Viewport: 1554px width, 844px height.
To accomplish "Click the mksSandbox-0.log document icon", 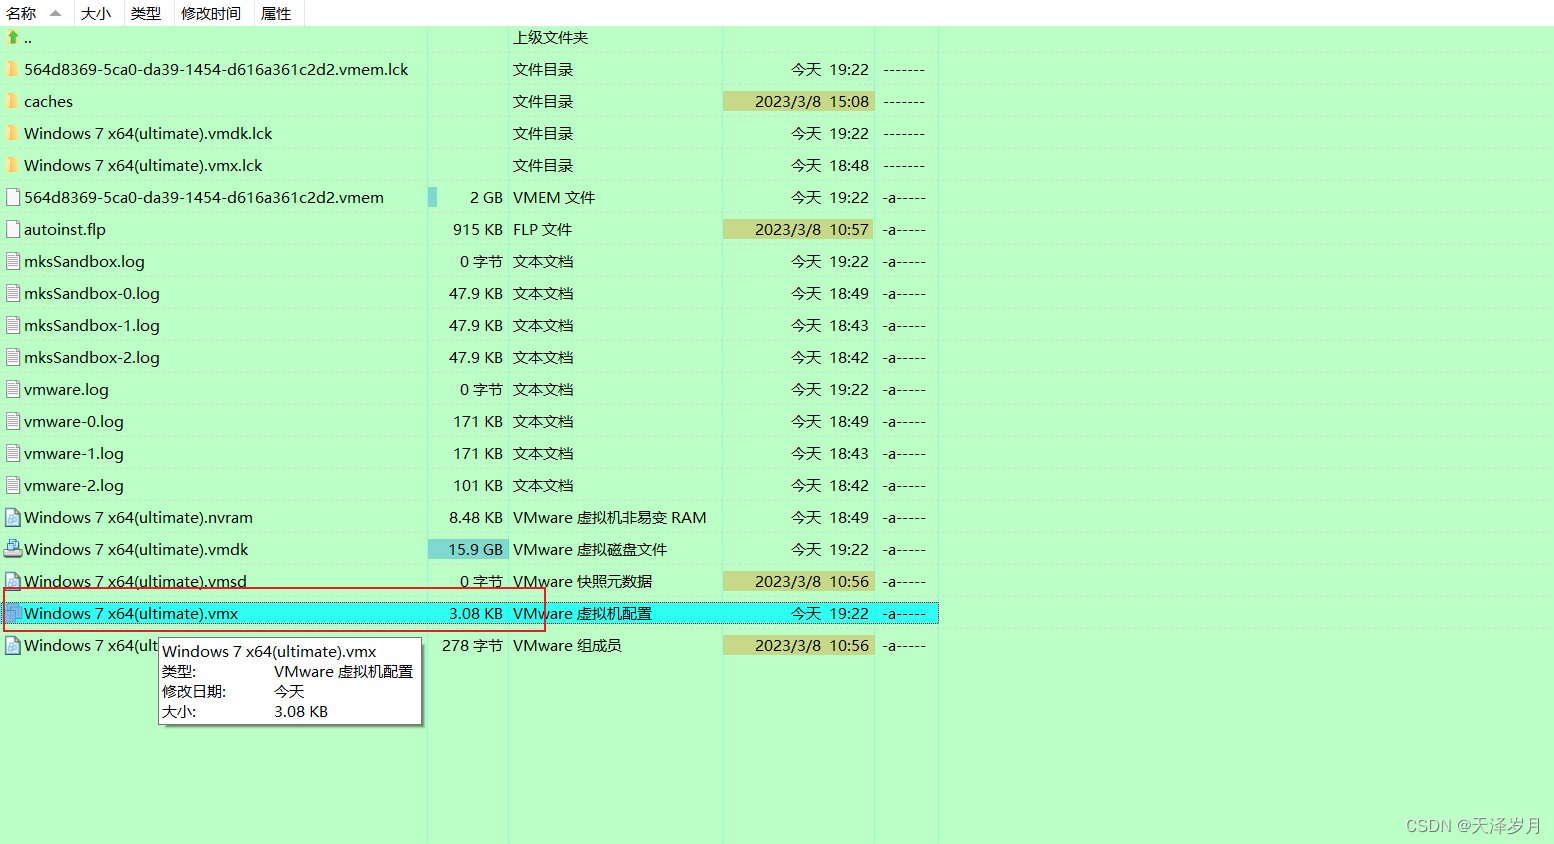I will (13, 293).
